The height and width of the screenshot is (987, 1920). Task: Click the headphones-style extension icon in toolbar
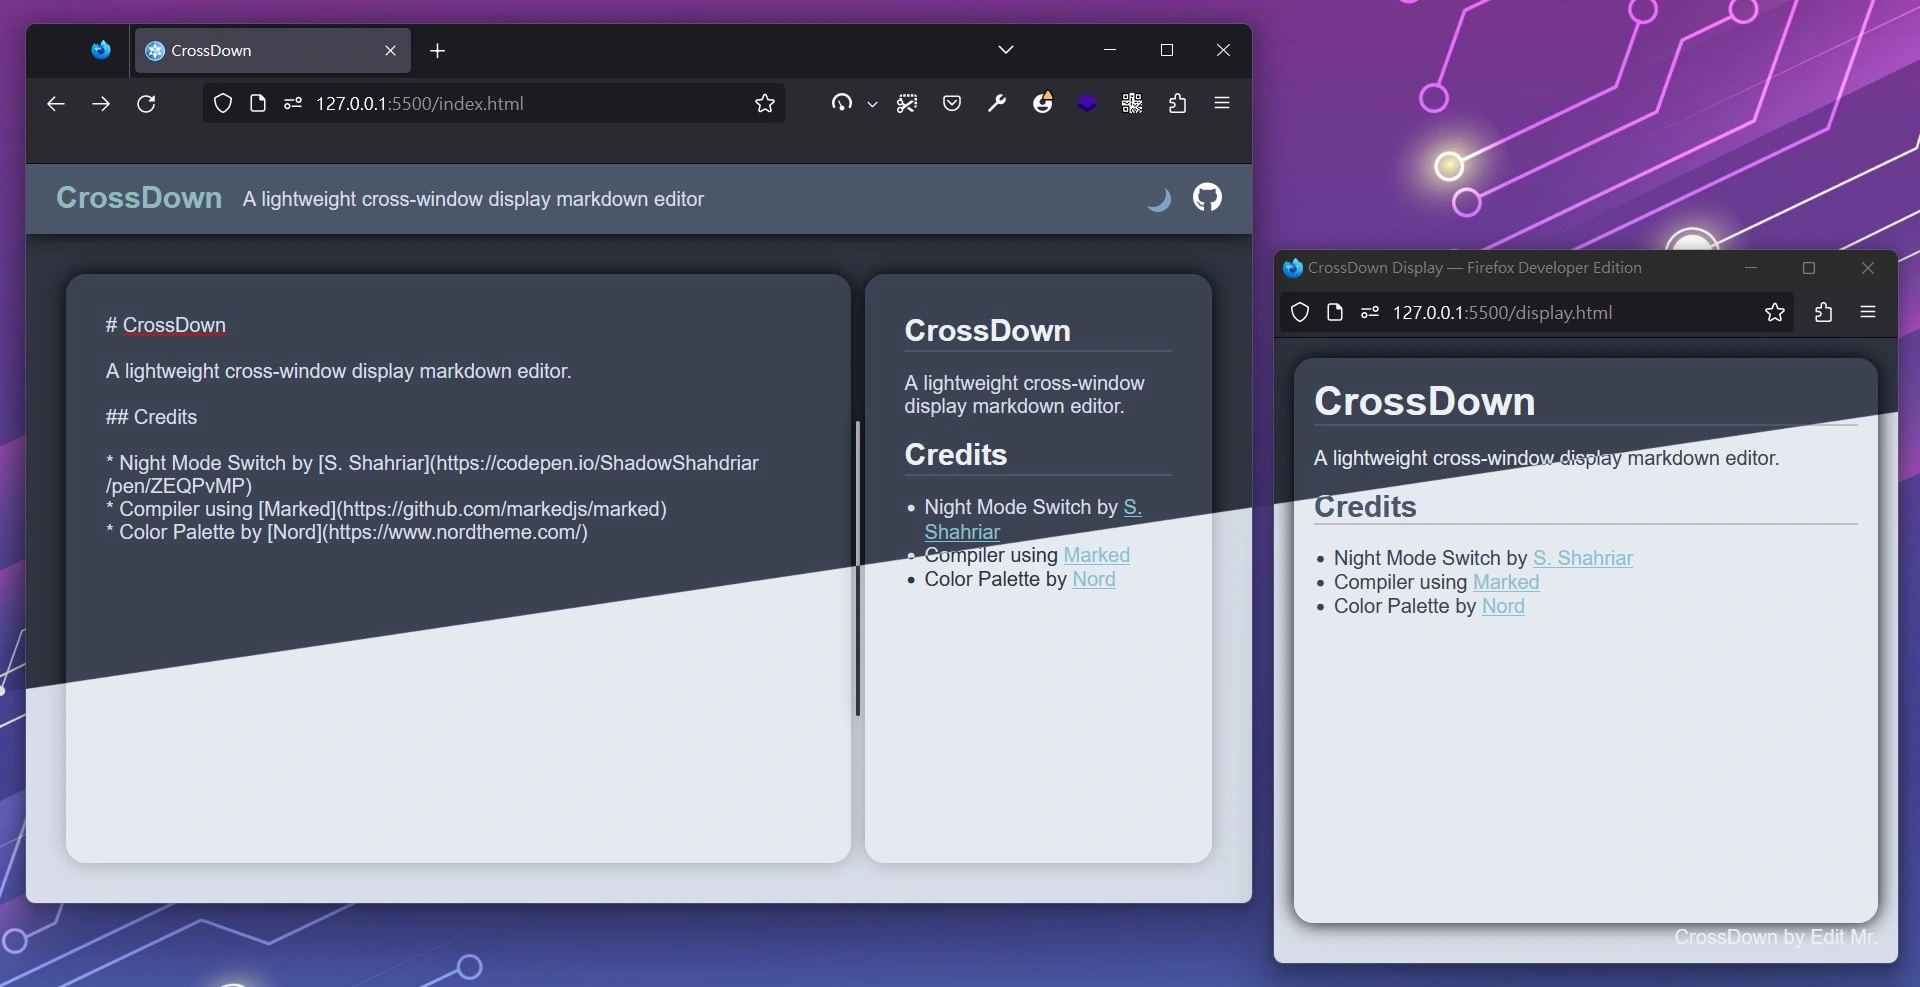point(842,103)
